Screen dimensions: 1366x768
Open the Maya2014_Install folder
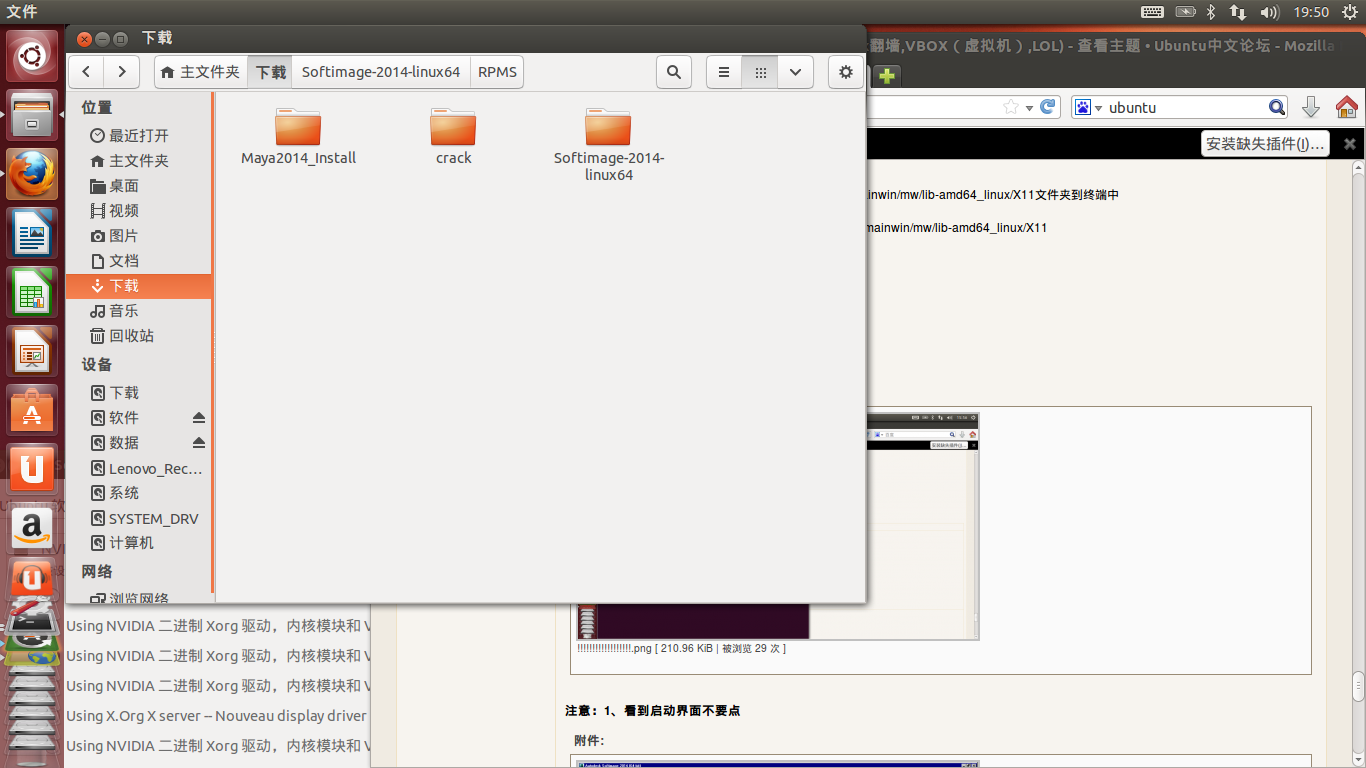[x=298, y=137]
